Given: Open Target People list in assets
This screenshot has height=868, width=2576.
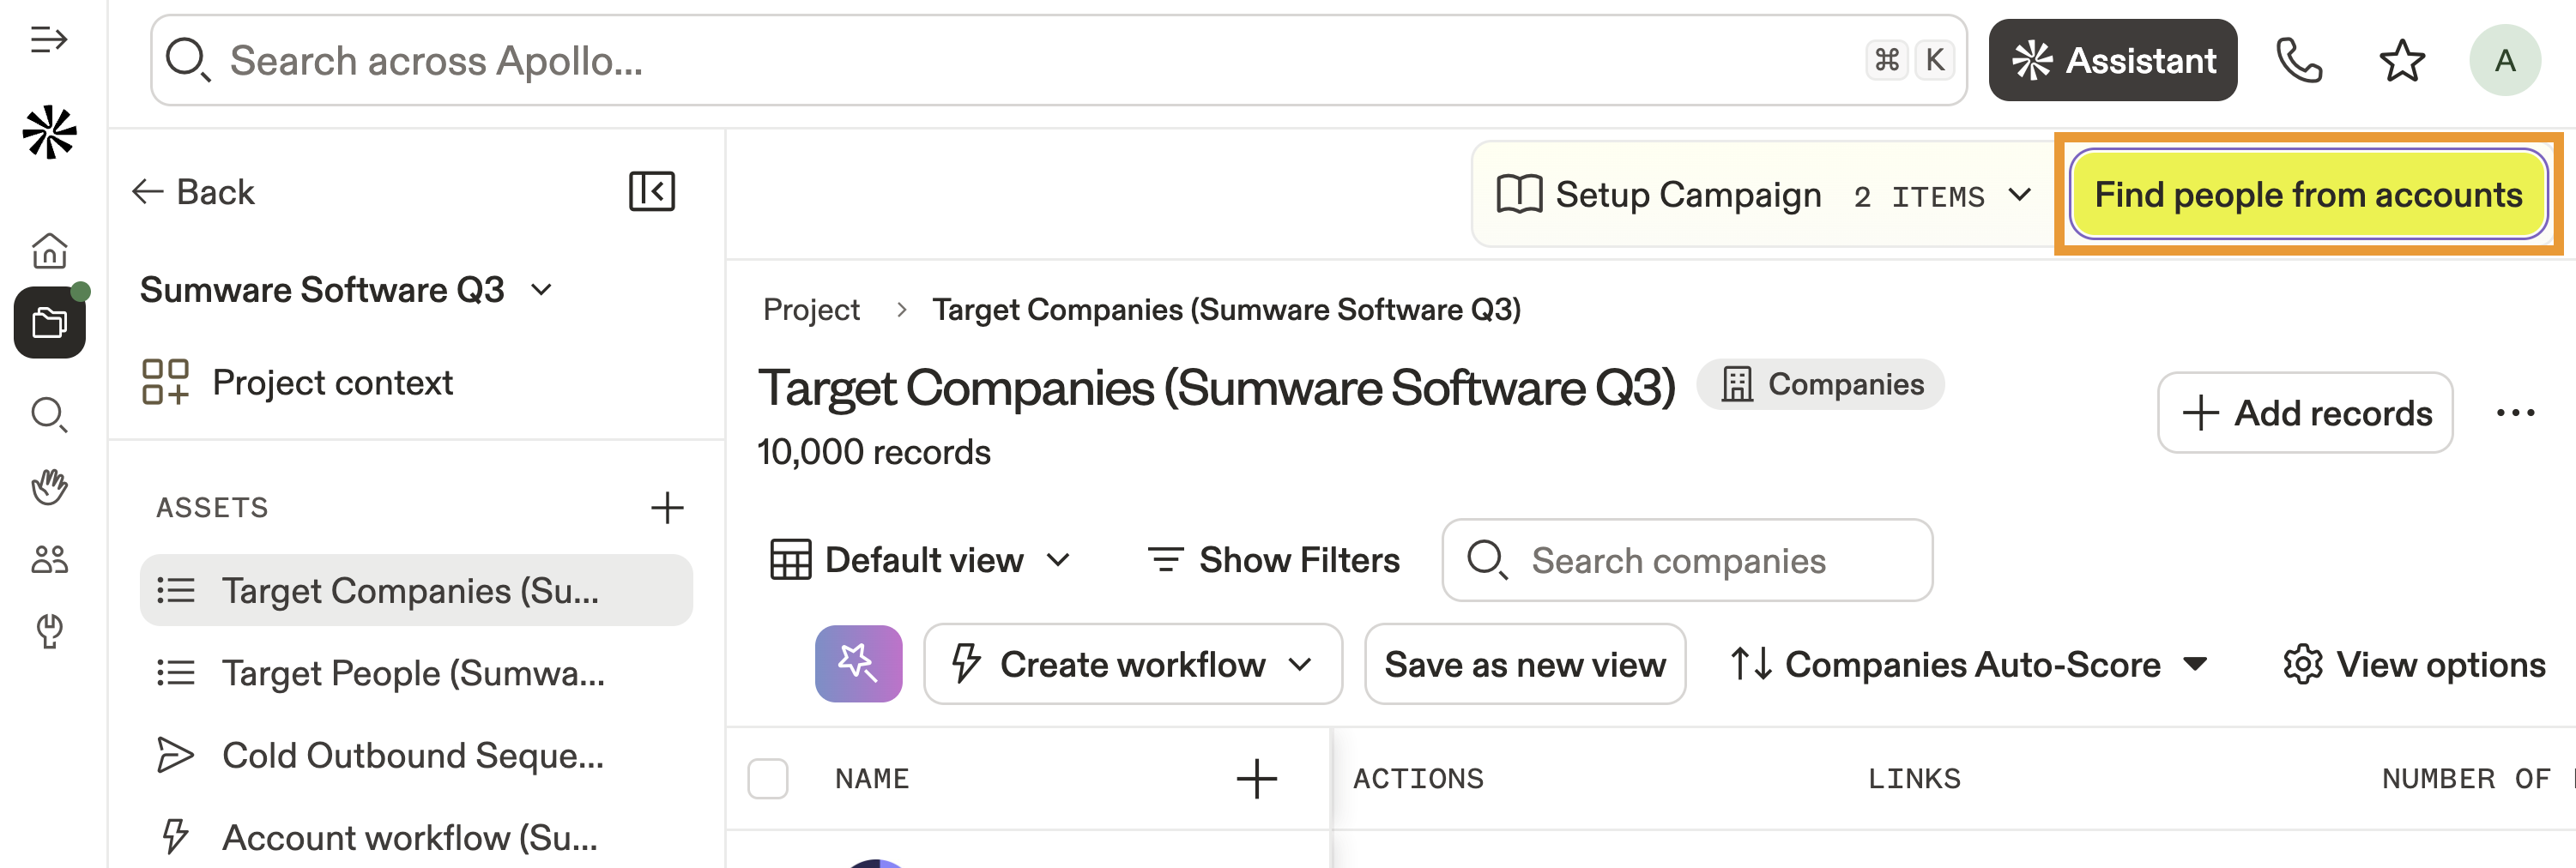Looking at the screenshot, I should [413, 673].
